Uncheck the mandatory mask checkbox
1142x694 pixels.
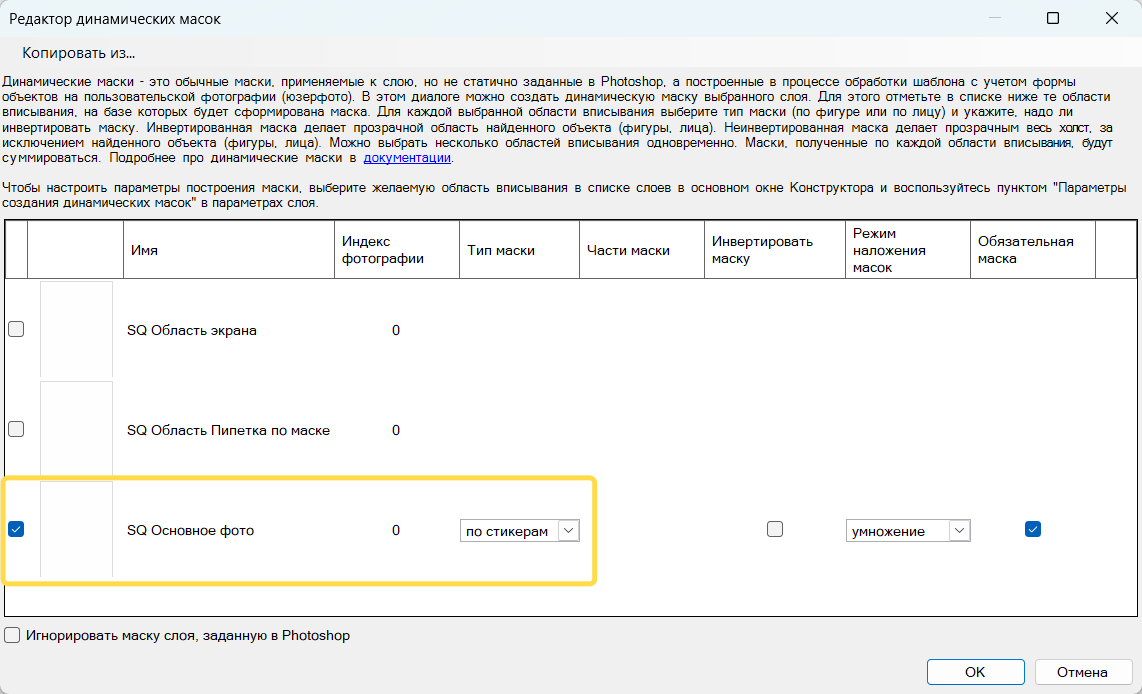(1033, 530)
